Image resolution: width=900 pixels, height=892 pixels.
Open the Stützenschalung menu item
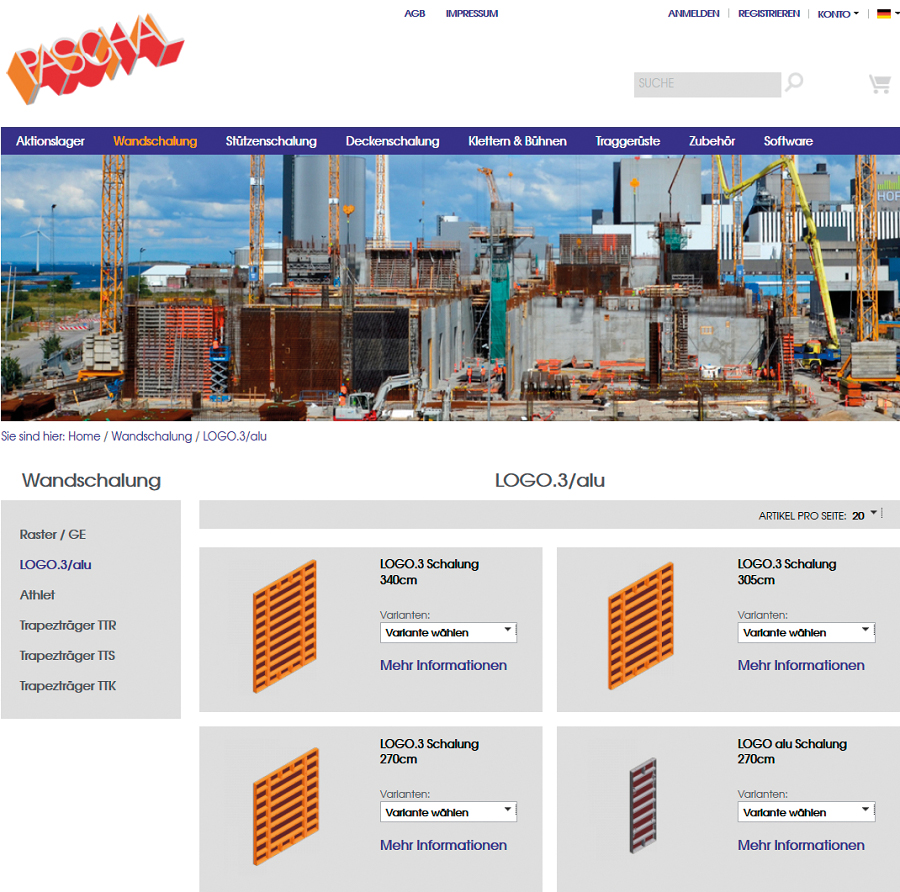[x=271, y=141]
